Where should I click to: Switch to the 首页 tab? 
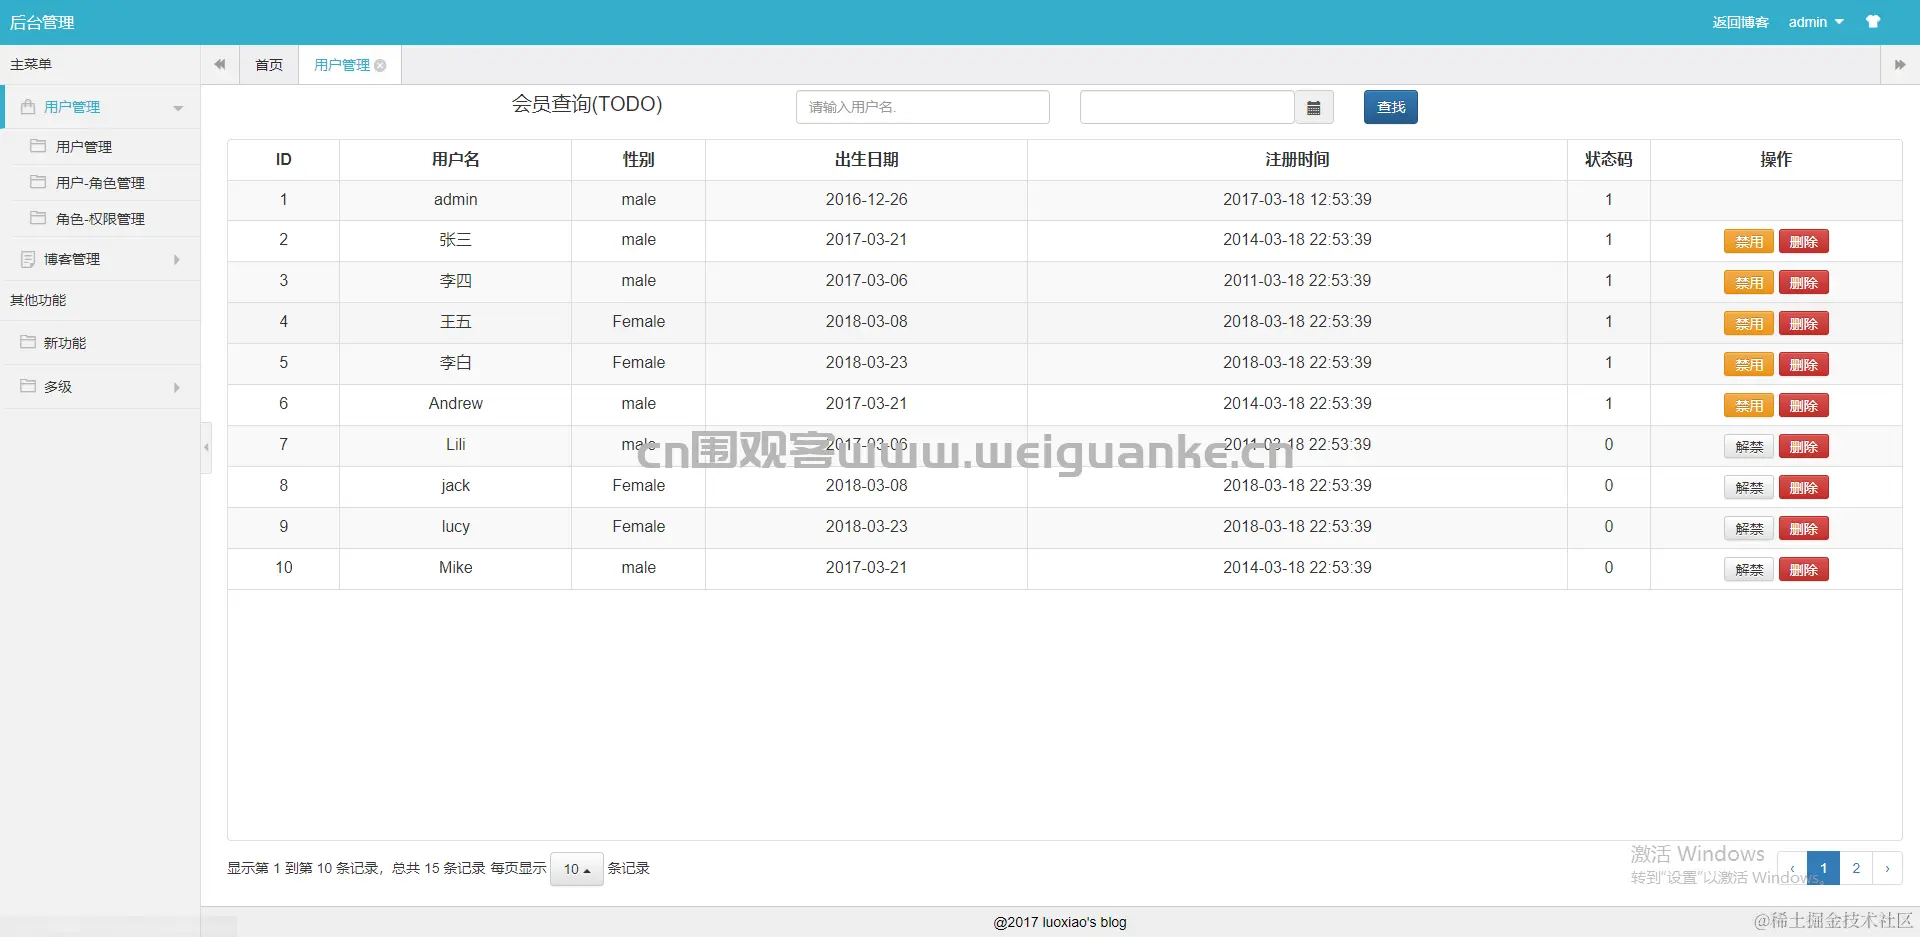pyautogui.click(x=269, y=65)
